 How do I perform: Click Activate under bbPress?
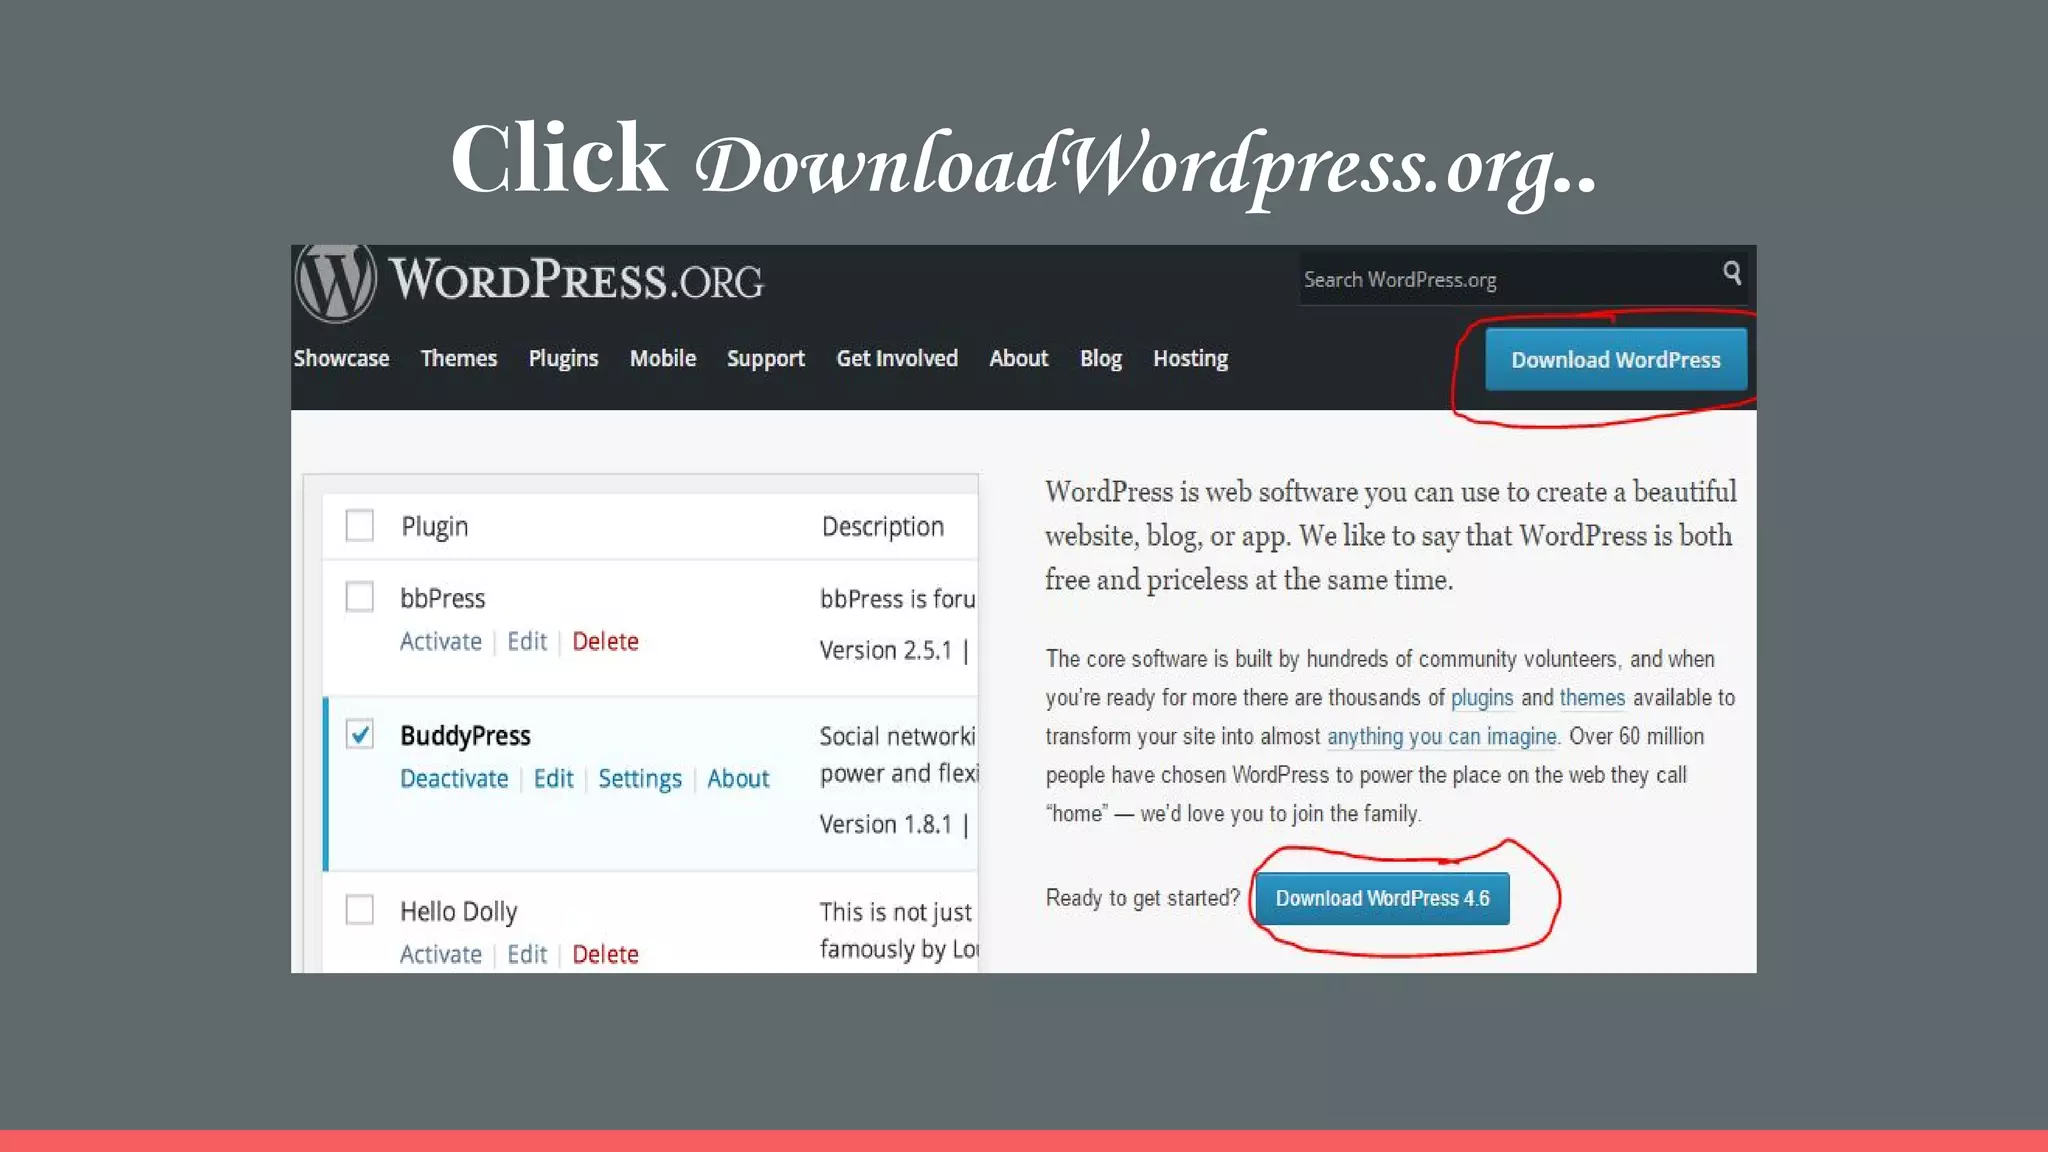[440, 641]
